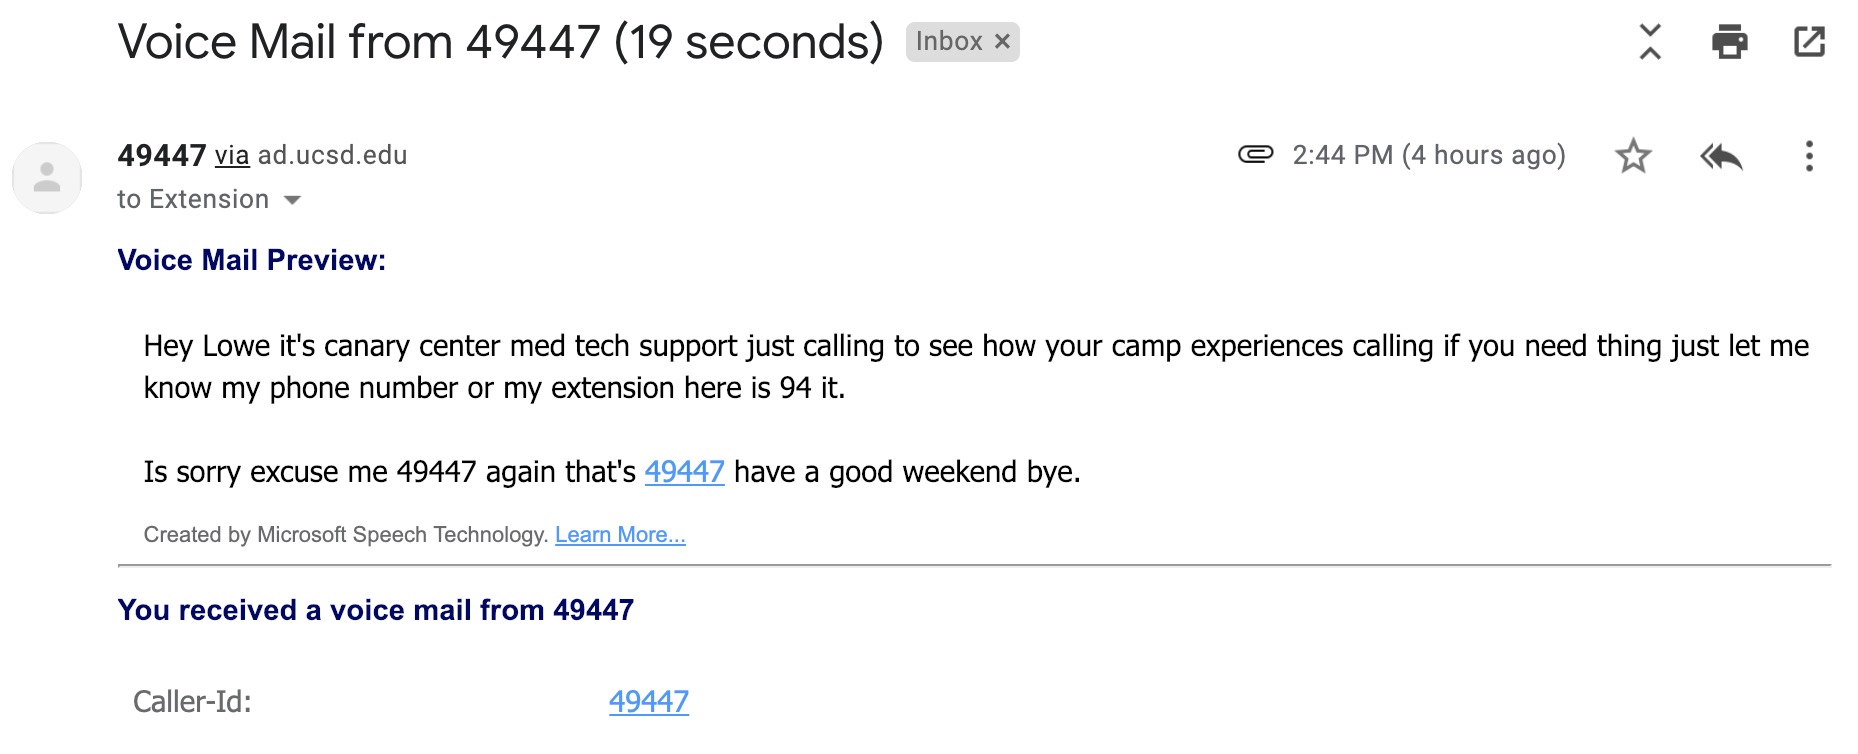This screenshot has height=754, width=1858.
Task: Open the email in a new window
Action: pos(1809,42)
